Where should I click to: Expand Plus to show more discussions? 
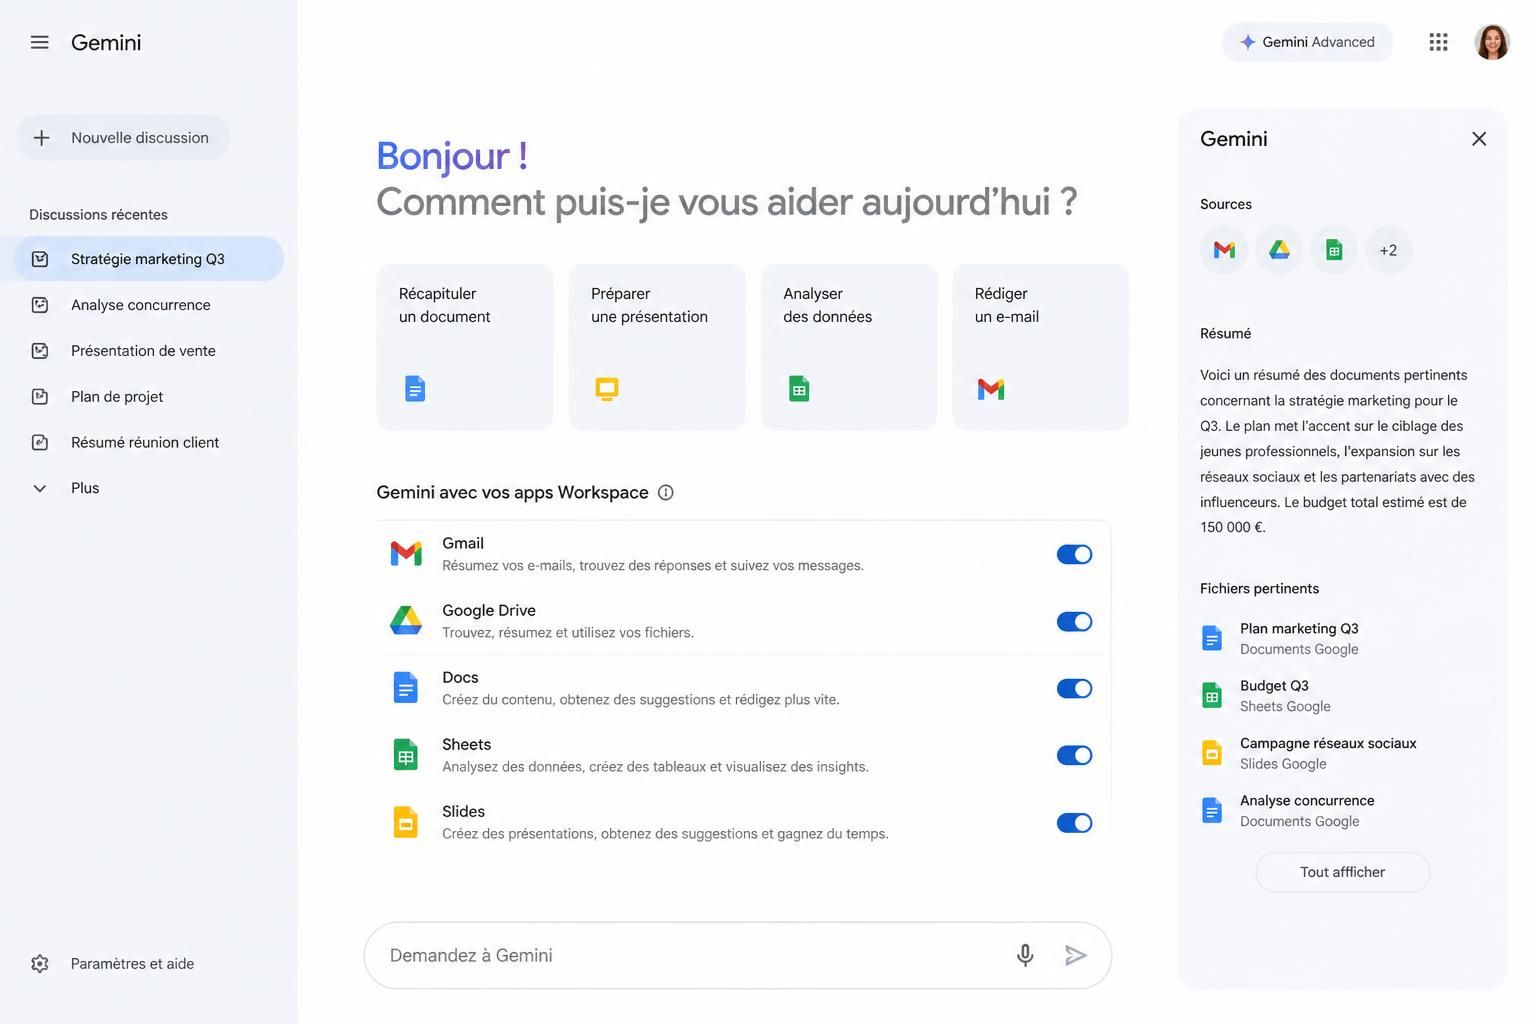coord(66,488)
